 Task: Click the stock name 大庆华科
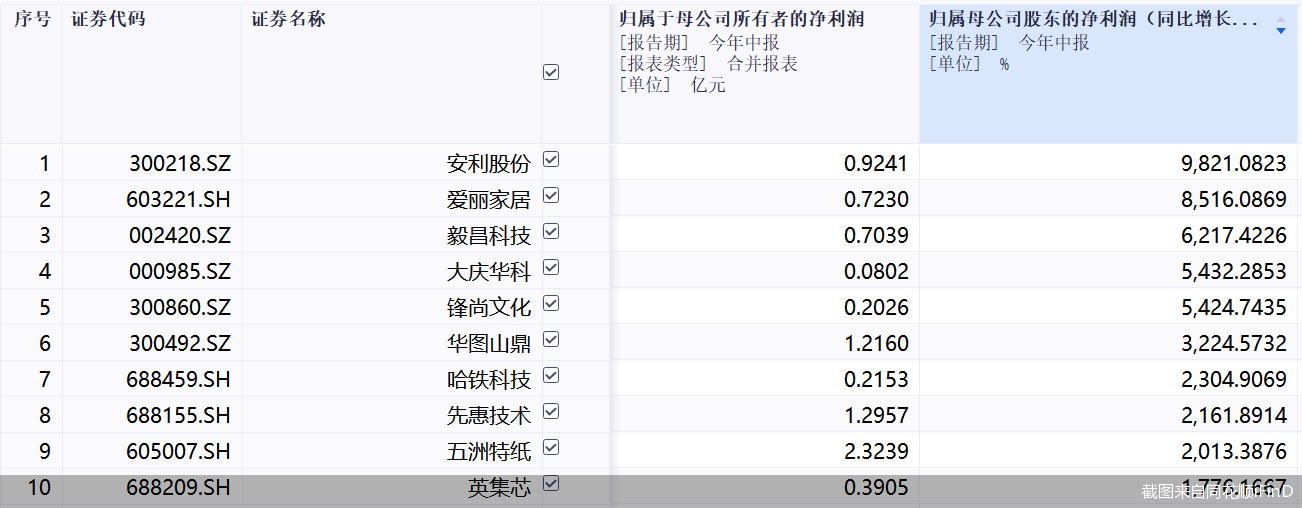tap(489, 272)
